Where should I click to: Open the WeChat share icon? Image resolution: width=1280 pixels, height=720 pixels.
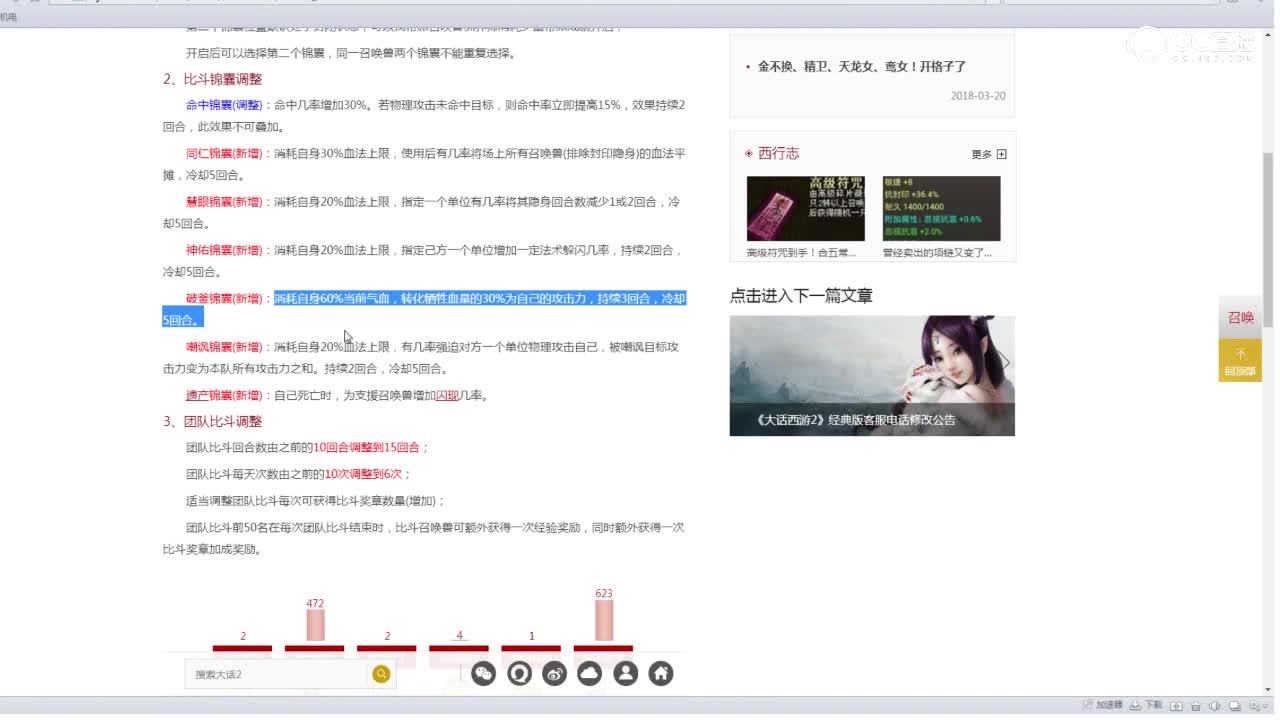tap(483, 674)
